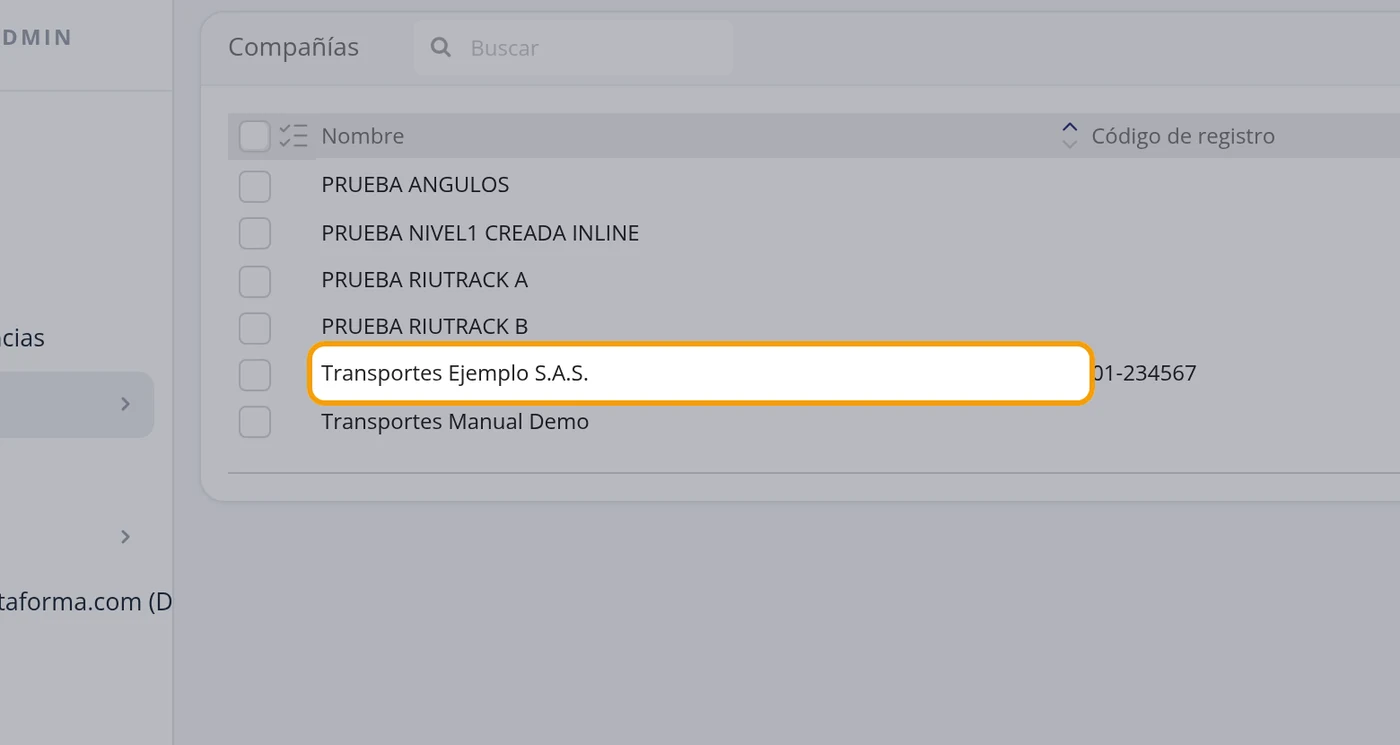Viewport: 1400px width, 745px height.
Task: Check the PRUEBA ANGULOS row checkbox
Action: [255, 186]
